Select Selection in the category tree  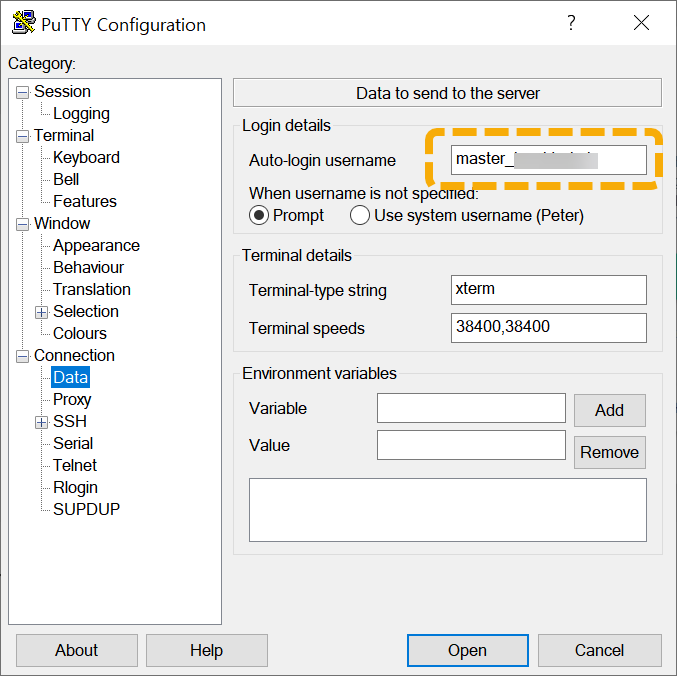[x=85, y=312]
